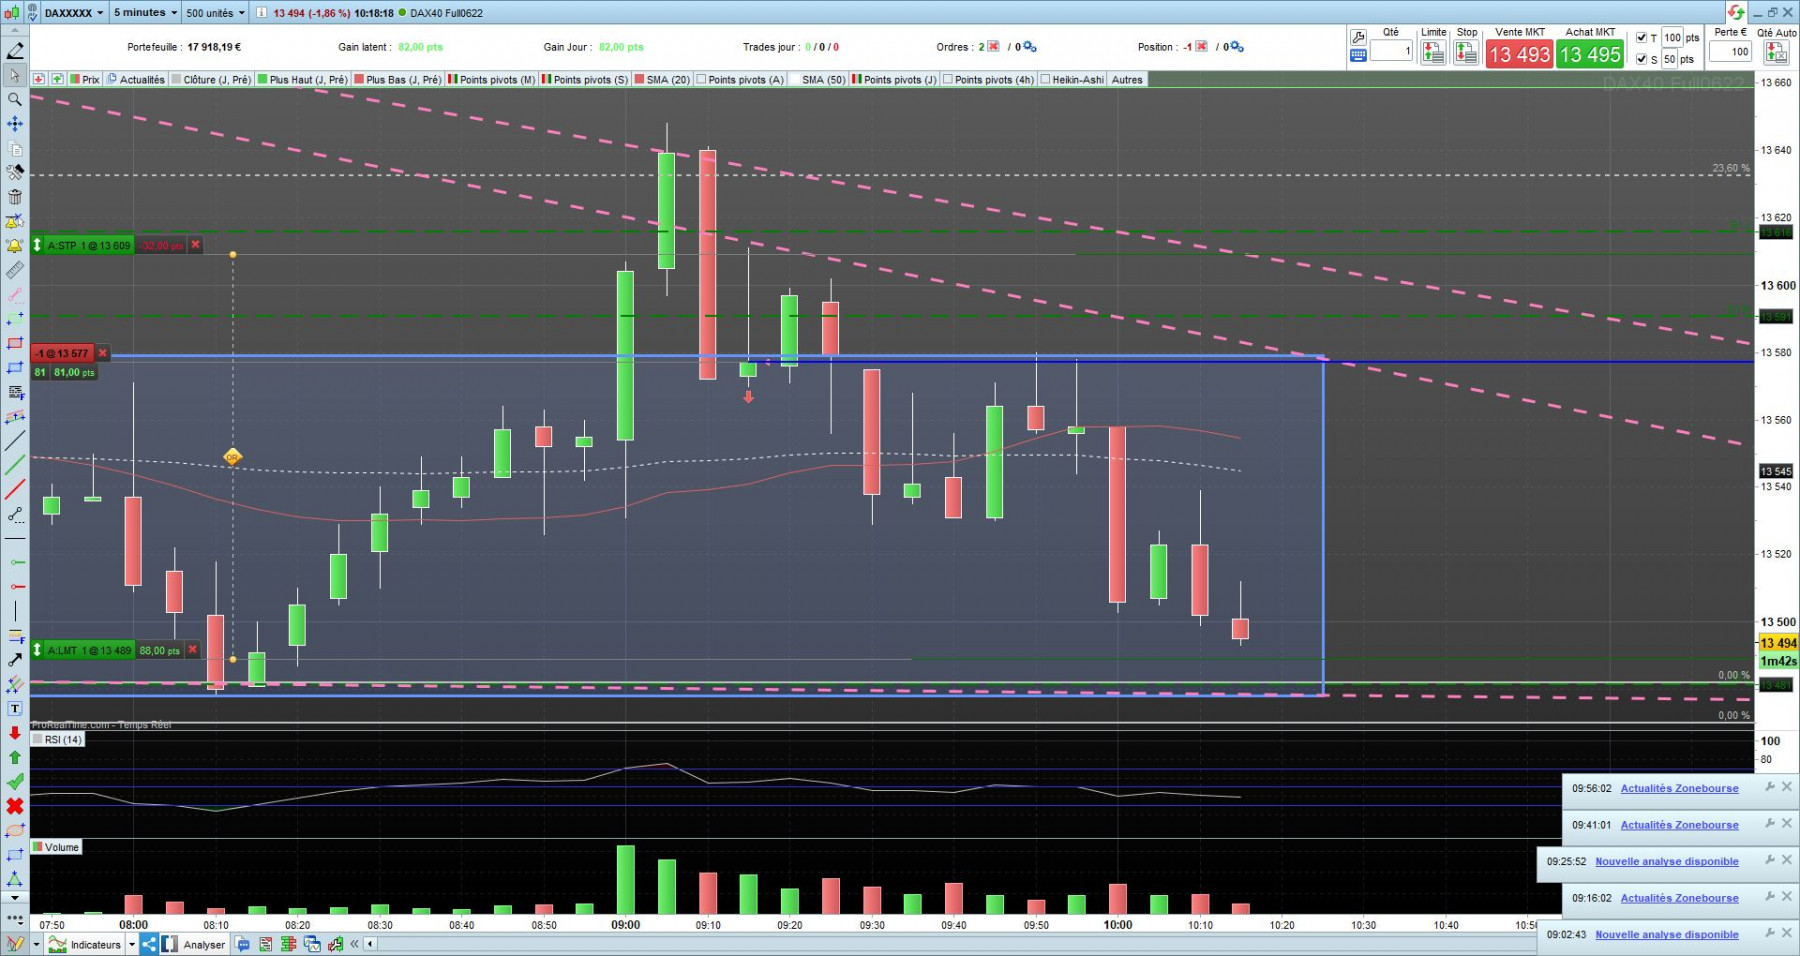Select the pencil drawing tool
This screenshot has width=1800, height=956.
[15, 50]
